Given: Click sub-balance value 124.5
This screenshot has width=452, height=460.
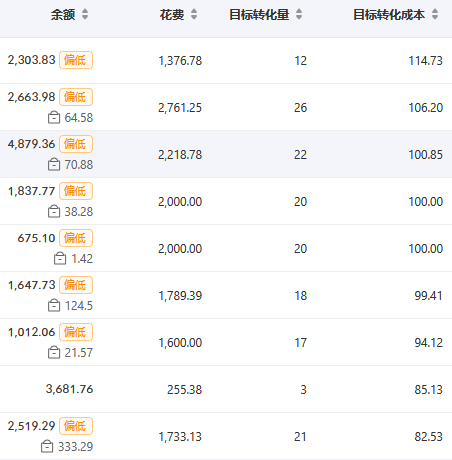Looking at the screenshot, I should pos(79,306).
